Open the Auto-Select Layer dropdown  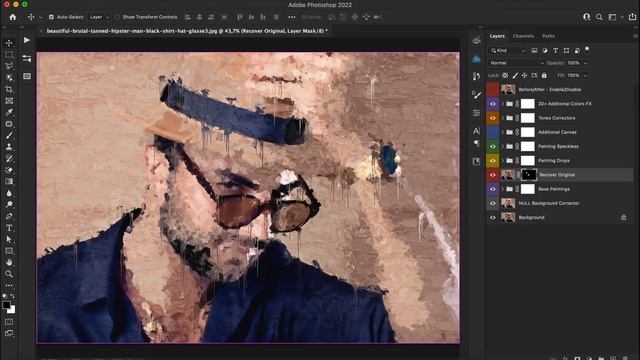[100, 17]
